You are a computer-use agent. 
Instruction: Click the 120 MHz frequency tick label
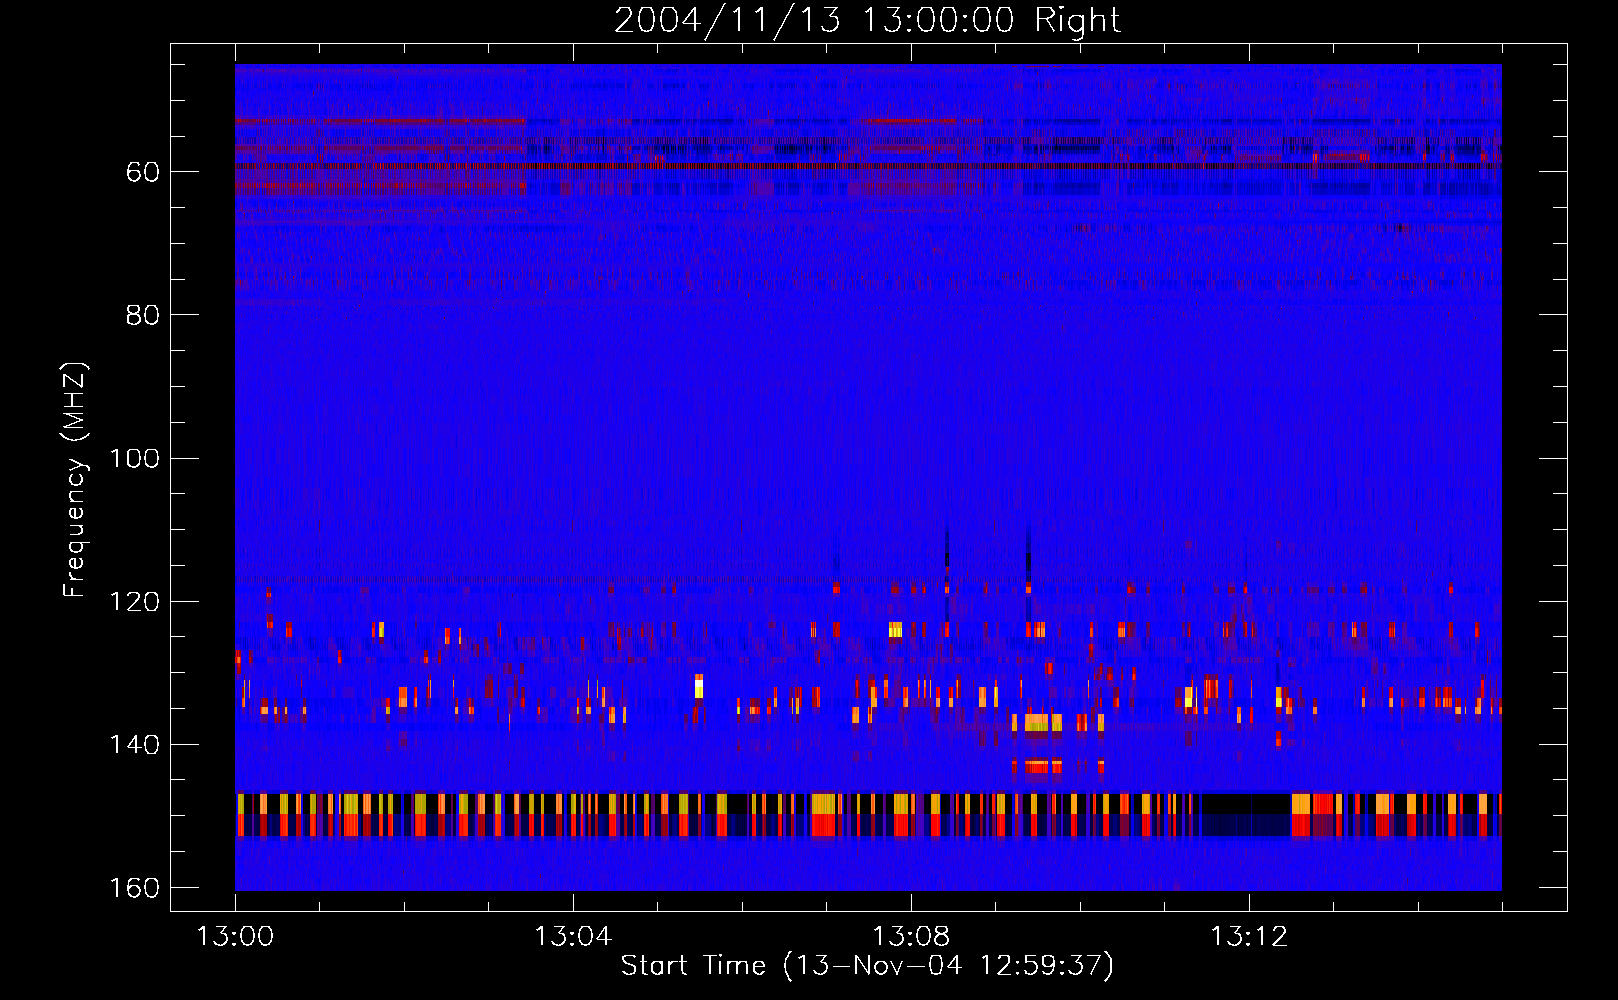pyautogui.click(x=134, y=602)
